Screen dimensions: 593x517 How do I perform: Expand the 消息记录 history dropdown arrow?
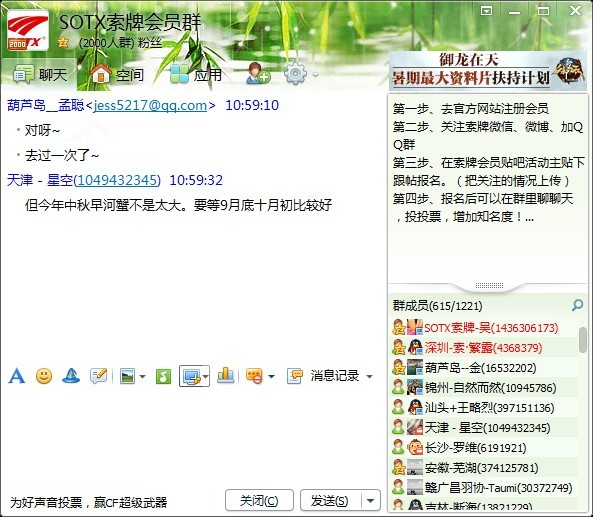pos(369,376)
